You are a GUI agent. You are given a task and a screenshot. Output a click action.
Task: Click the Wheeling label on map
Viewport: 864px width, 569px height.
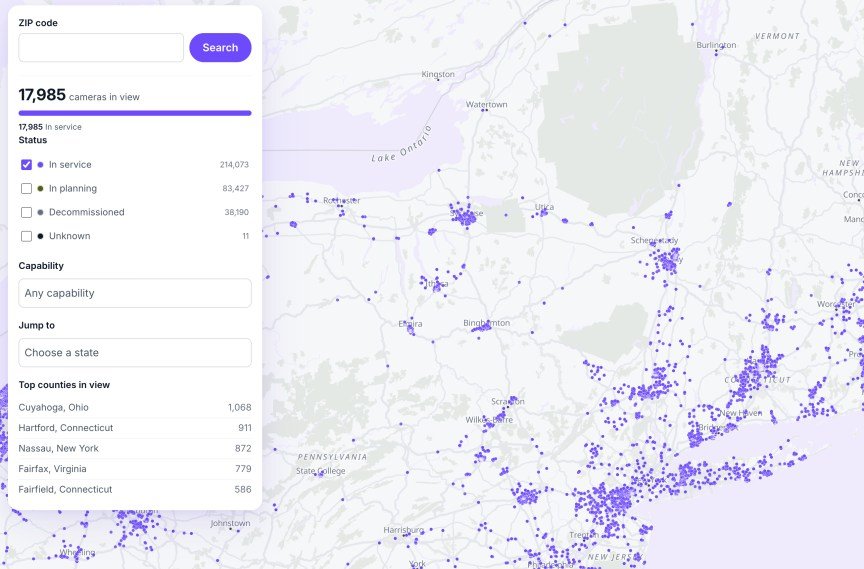click(77, 552)
